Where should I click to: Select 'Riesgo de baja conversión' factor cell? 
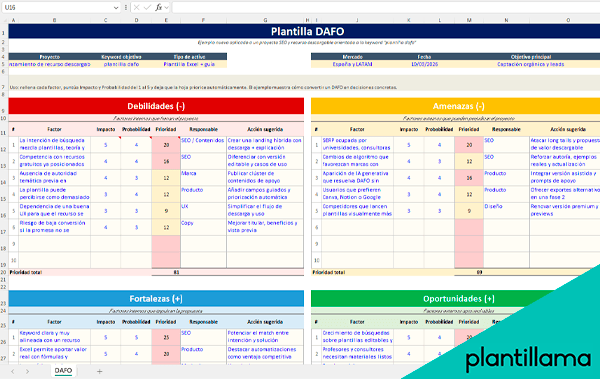(x=54, y=227)
